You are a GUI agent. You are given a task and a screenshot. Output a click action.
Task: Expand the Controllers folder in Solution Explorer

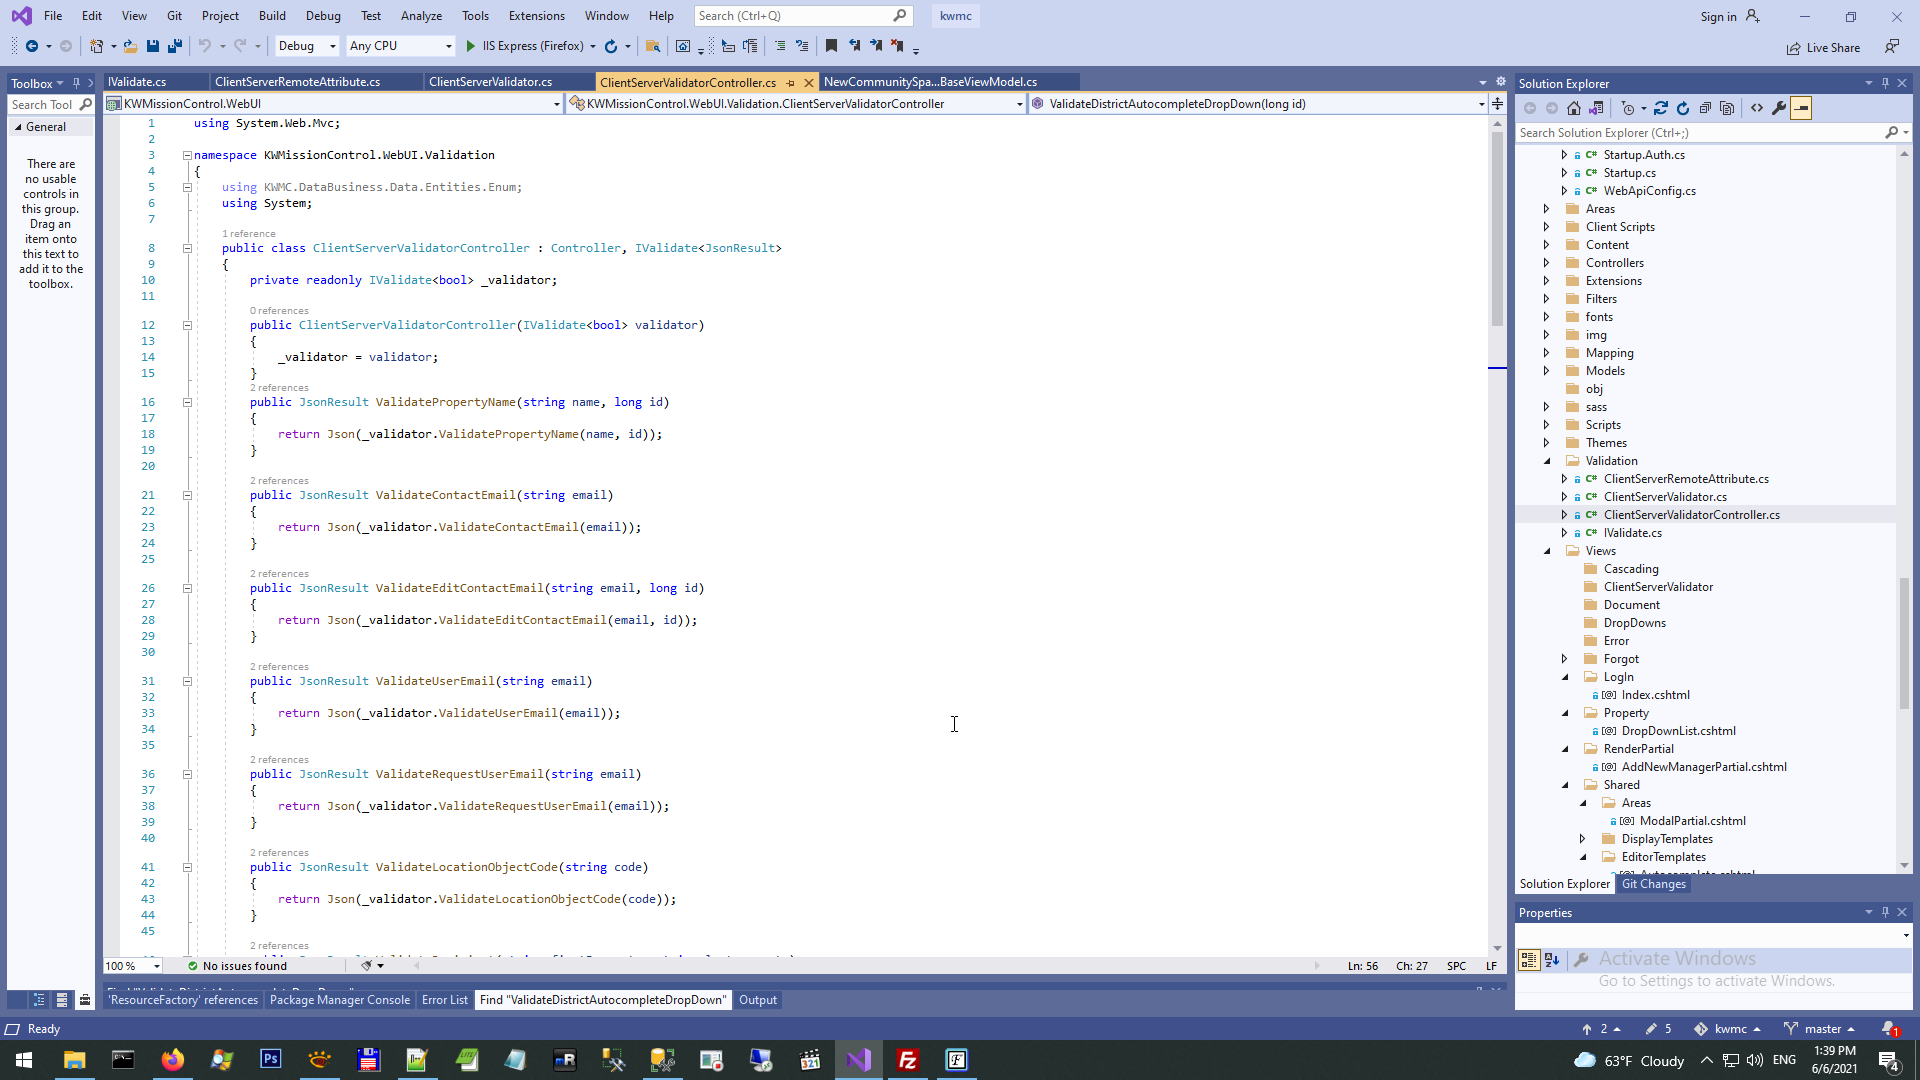pyautogui.click(x=1547, y=263)
